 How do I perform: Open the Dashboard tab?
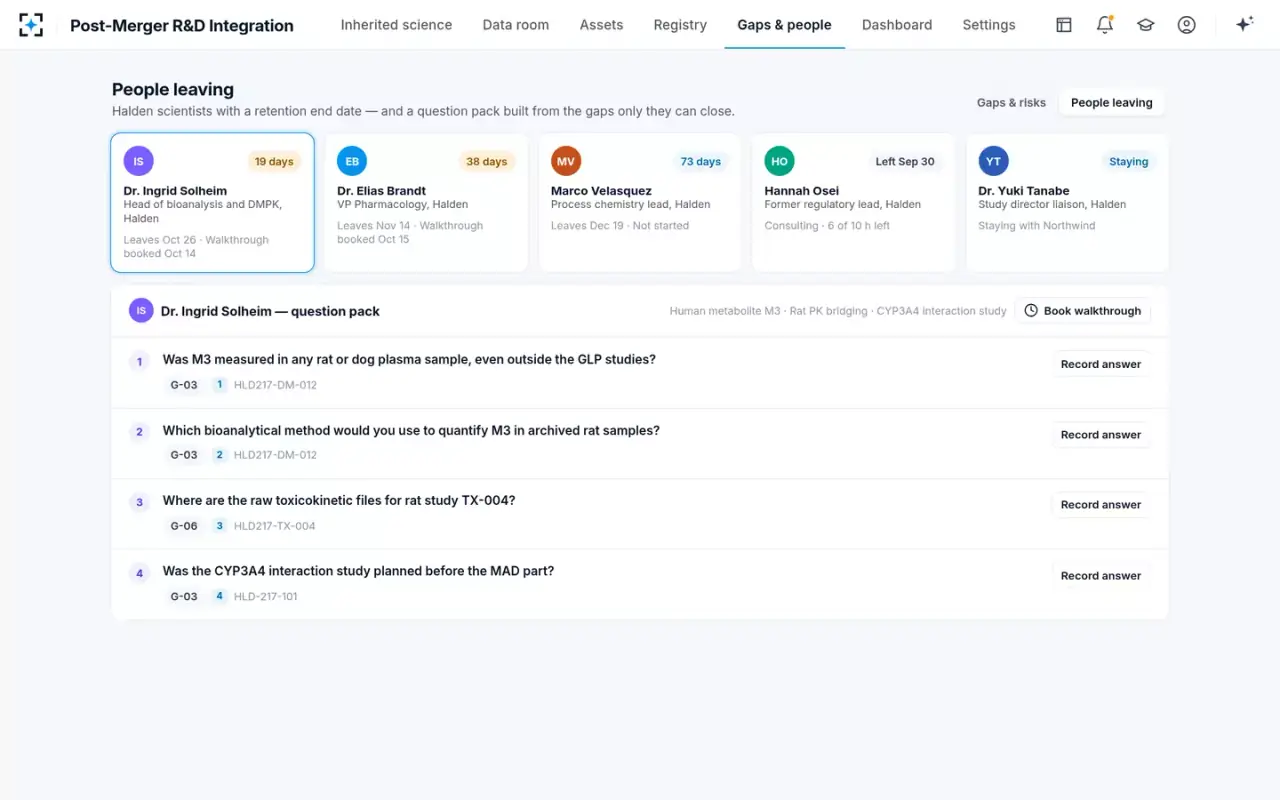pyautogui.click(x=897, y=25)
